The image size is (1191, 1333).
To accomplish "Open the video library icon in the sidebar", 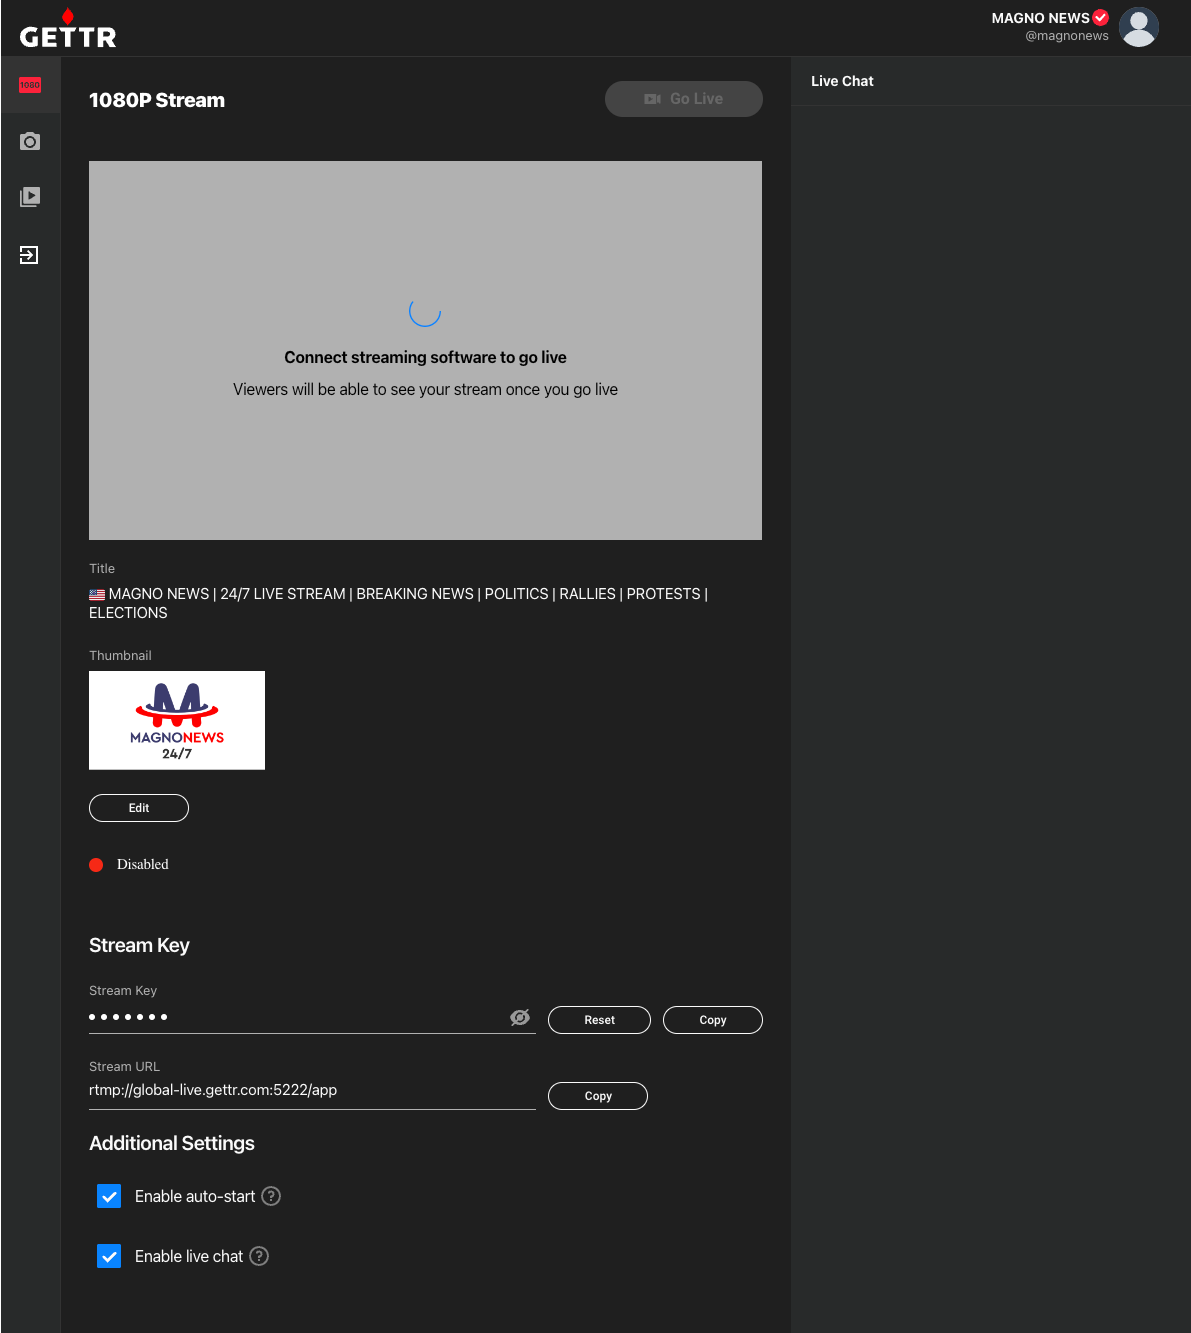I will tap(30, 197).
